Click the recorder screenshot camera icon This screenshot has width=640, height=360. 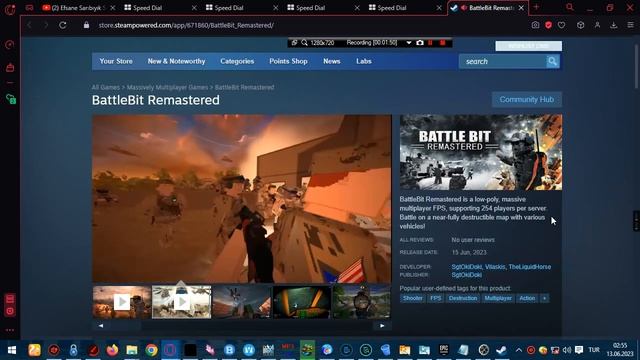420,43
